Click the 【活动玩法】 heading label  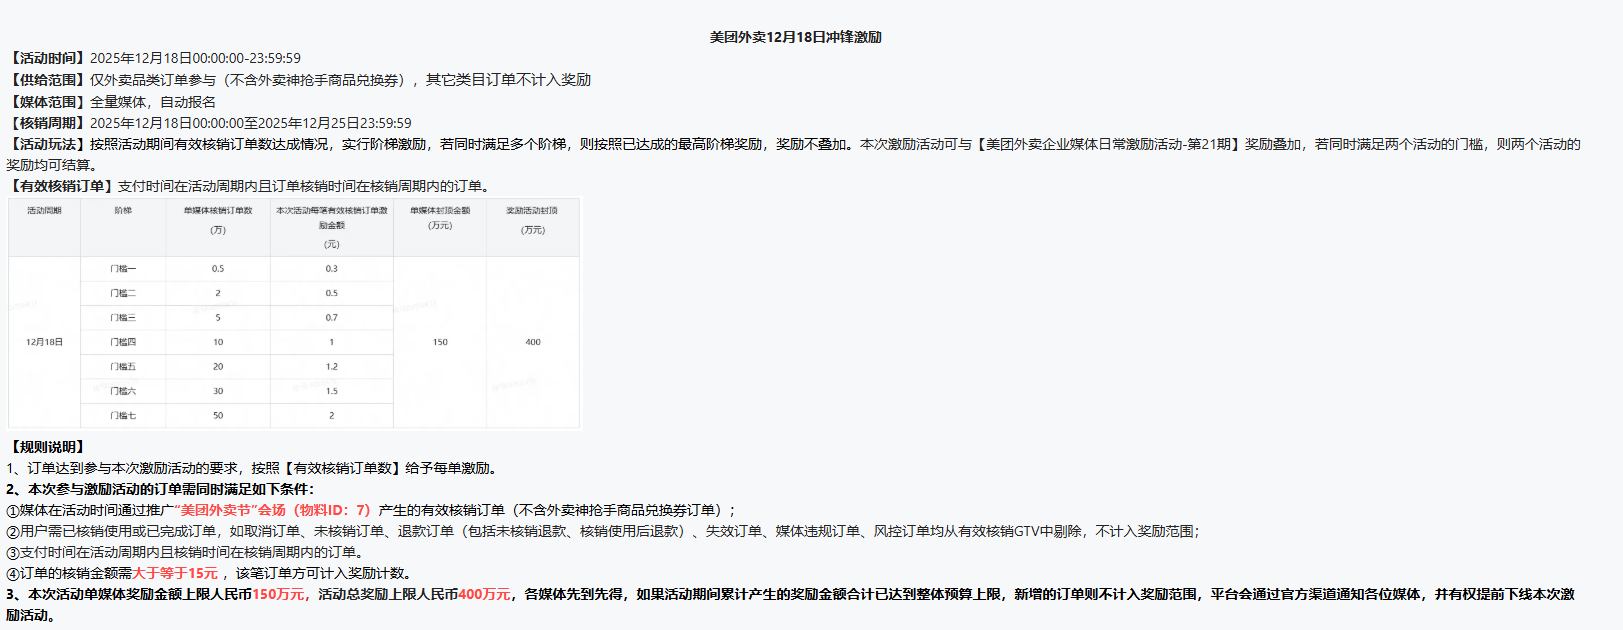pos(47,144)
